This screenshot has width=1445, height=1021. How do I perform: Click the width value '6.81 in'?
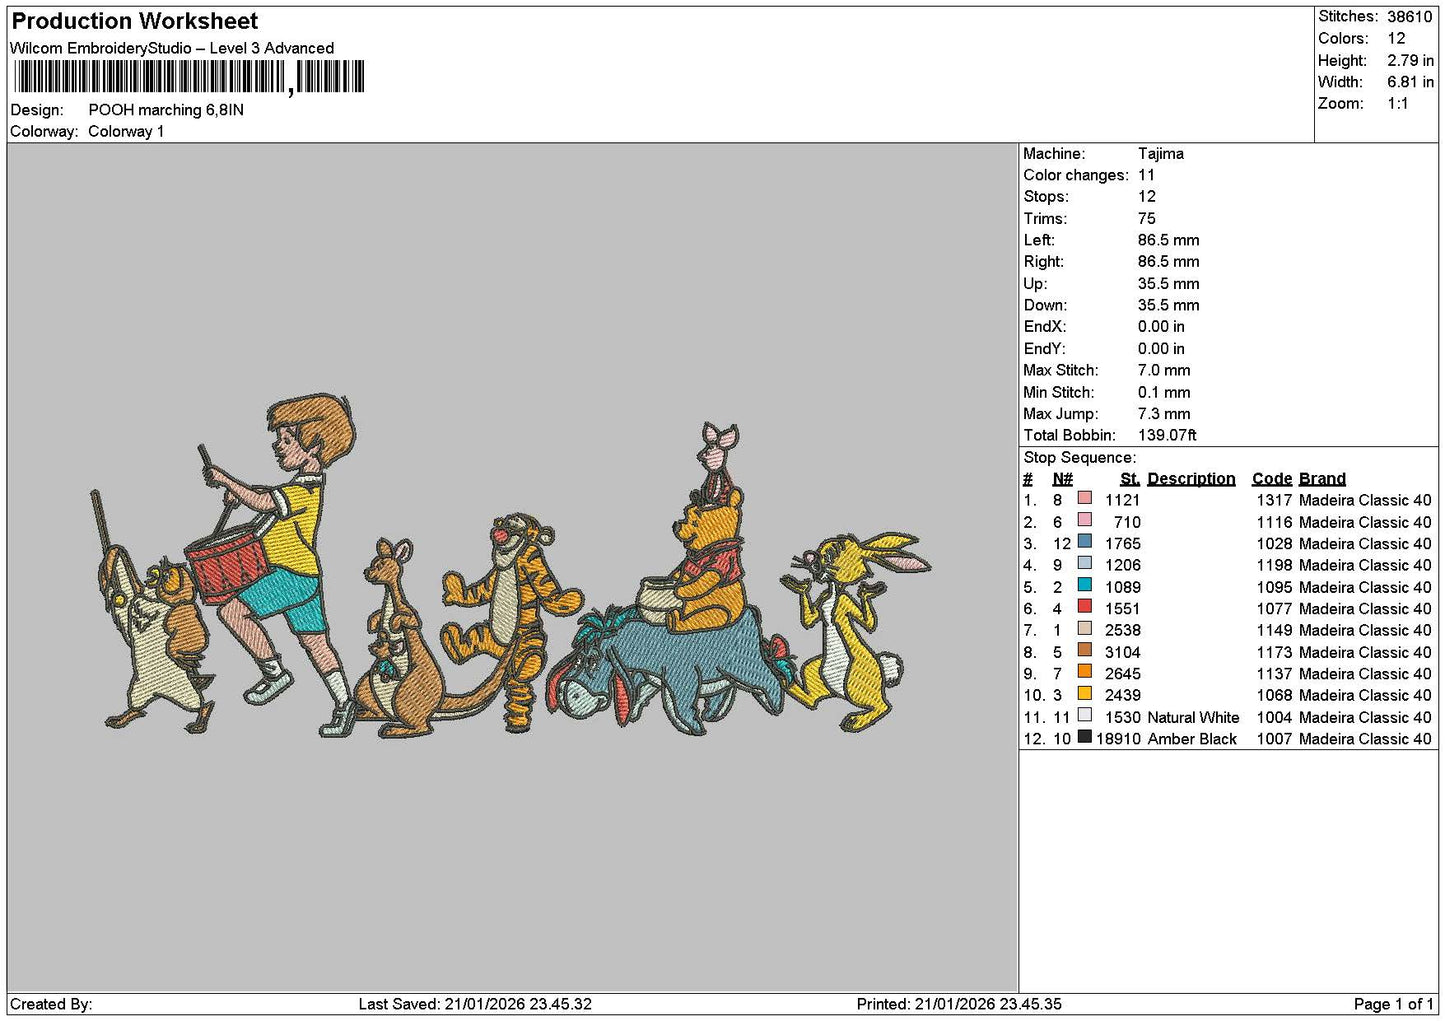pos(1410,82)
